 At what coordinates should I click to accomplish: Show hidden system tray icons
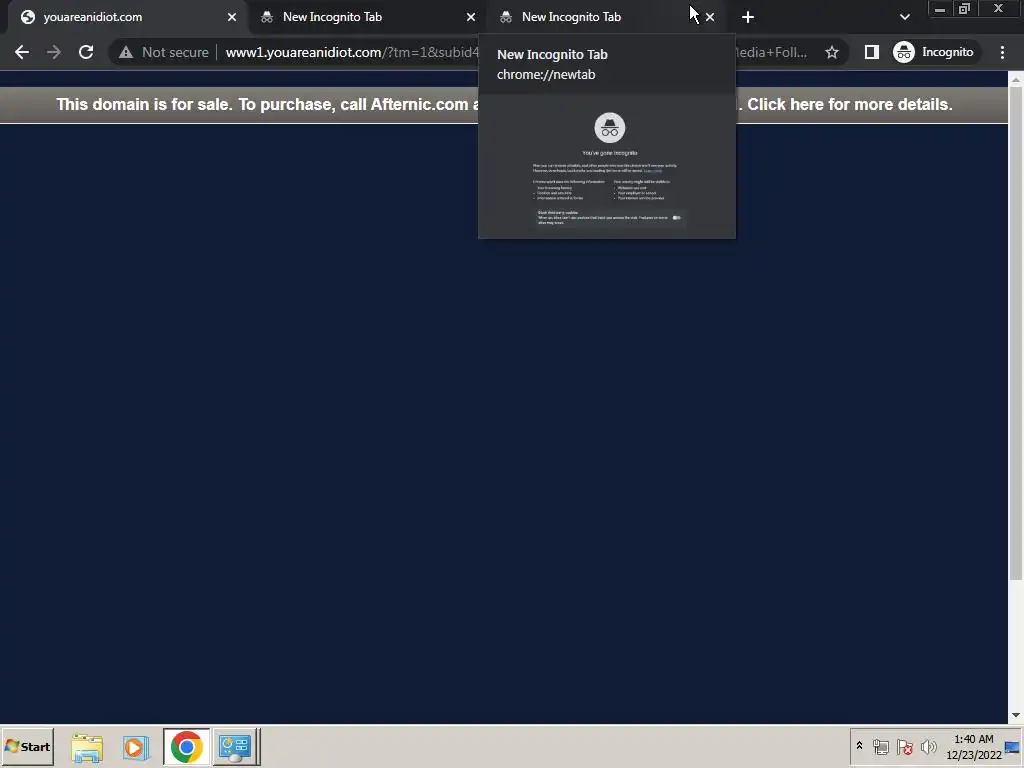click(x=859, y=746)
